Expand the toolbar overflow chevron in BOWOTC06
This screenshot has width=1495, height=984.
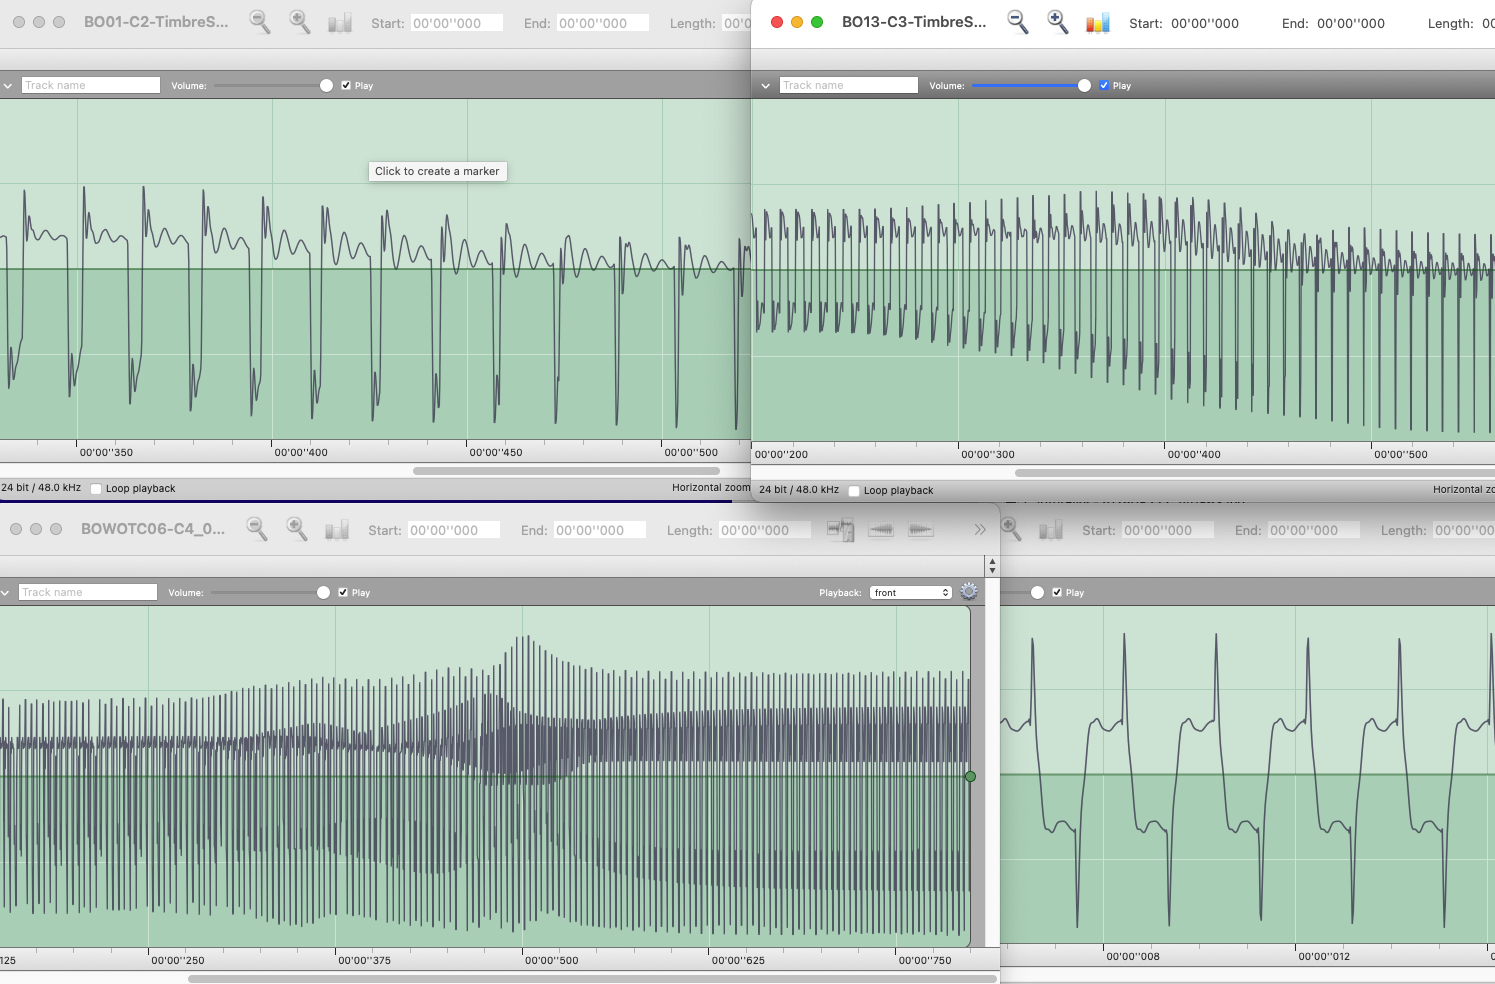tap(980, 529)
